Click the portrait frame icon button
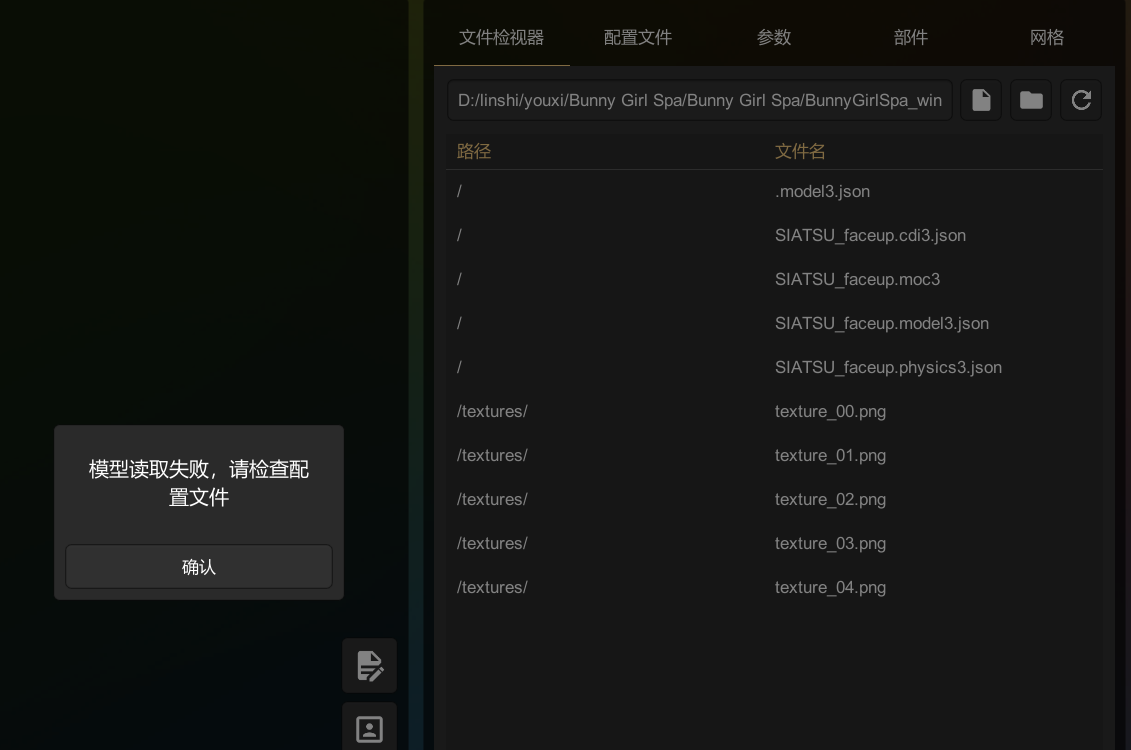This screenshot has width=1131, height=750. (x=370, y=729)
